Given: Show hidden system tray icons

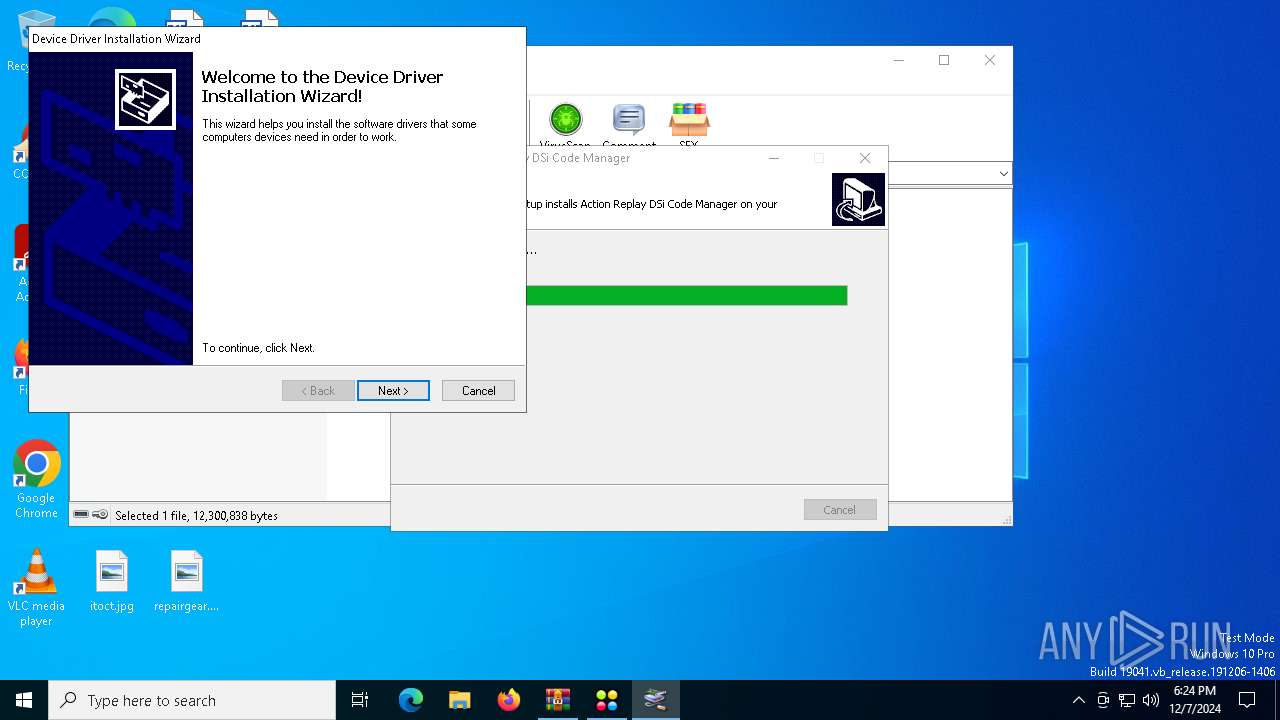Looking at the screenshot, I should pyautogui.click(x=1078, y=700).
